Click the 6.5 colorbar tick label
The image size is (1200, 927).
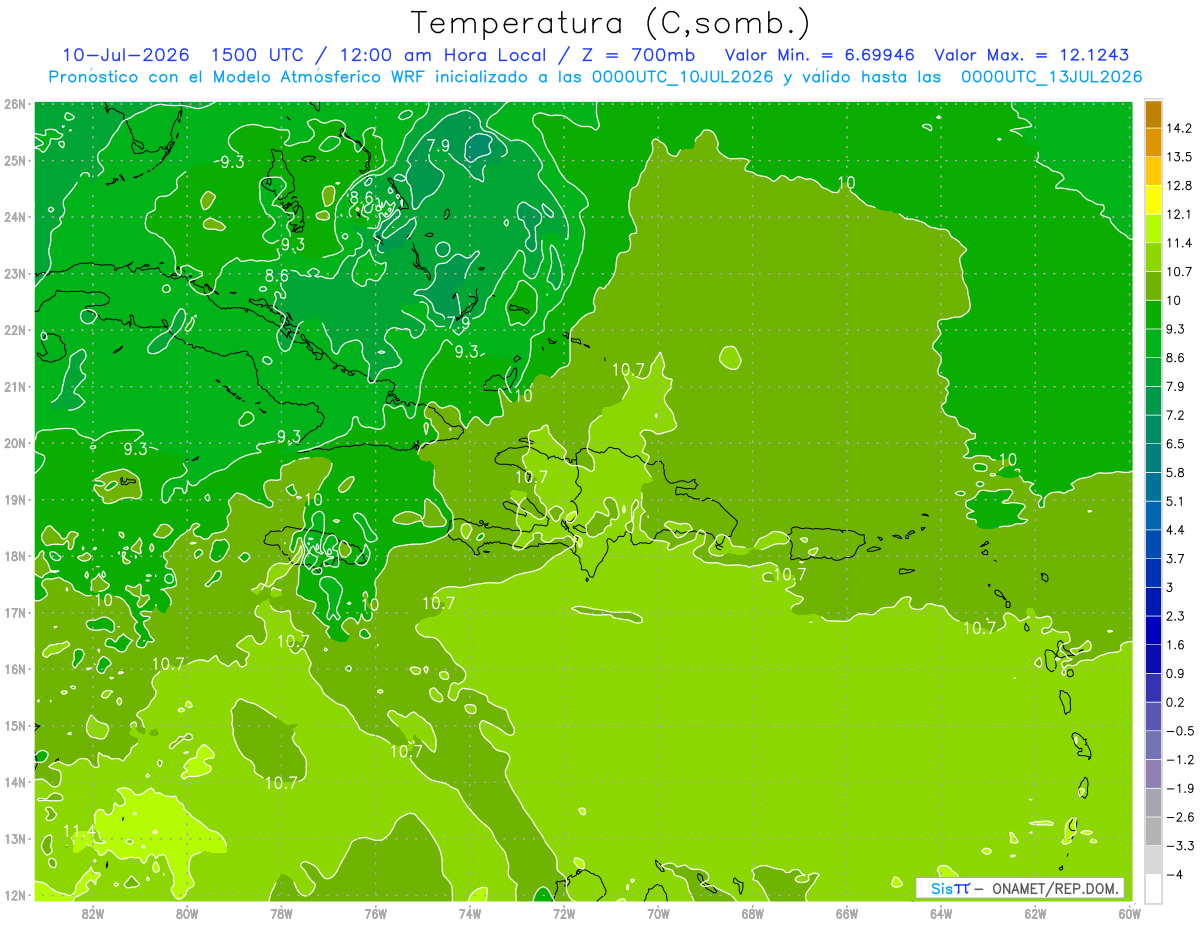pos(1176,444)
